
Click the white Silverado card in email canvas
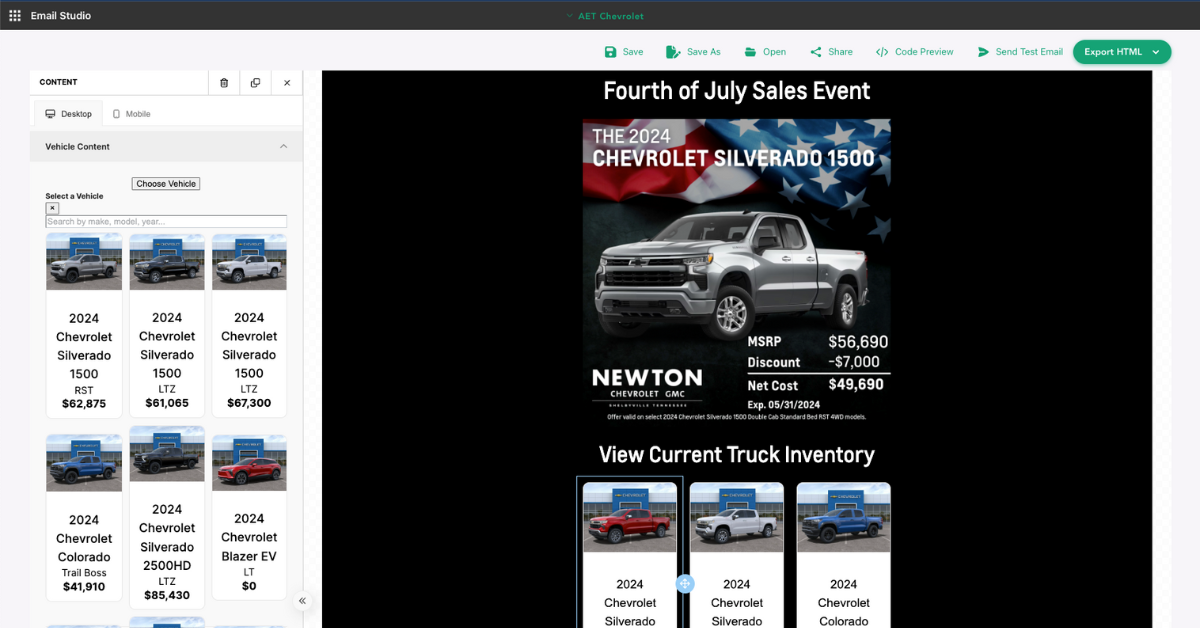tap(737, 555)
